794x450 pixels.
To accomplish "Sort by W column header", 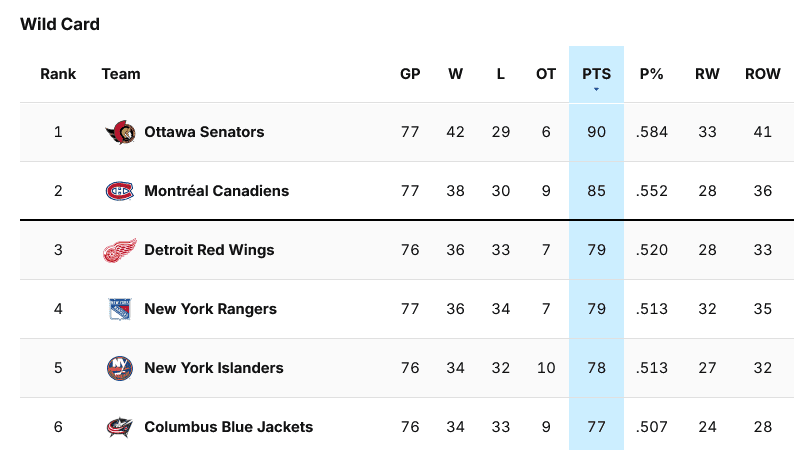I will [x=455, y=74].
